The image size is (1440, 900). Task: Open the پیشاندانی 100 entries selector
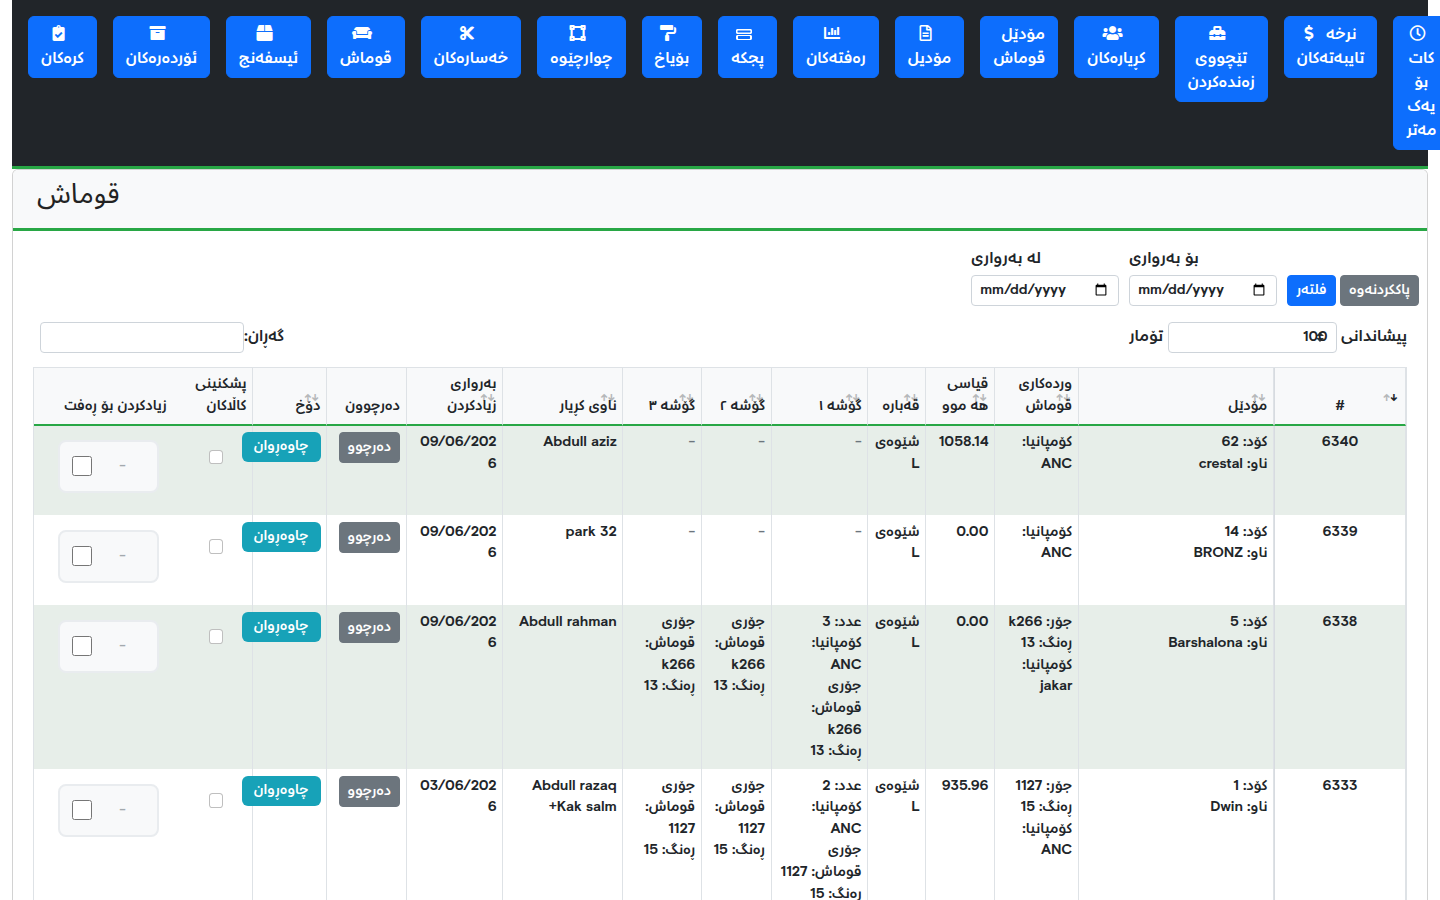pos(1252,337)
